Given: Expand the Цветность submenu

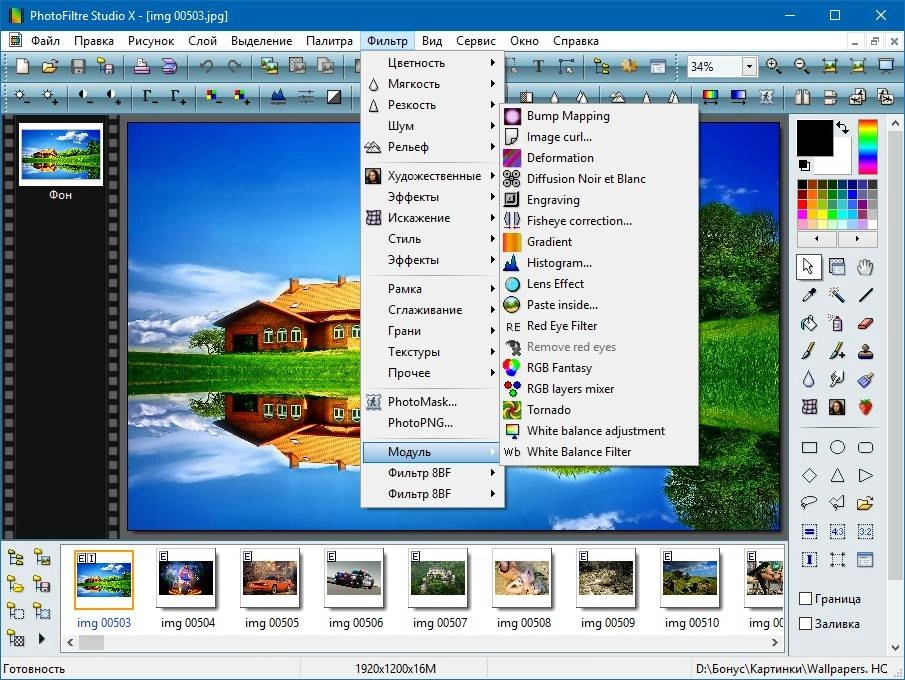Looking at the screenshot, I should tap(433, 63).
